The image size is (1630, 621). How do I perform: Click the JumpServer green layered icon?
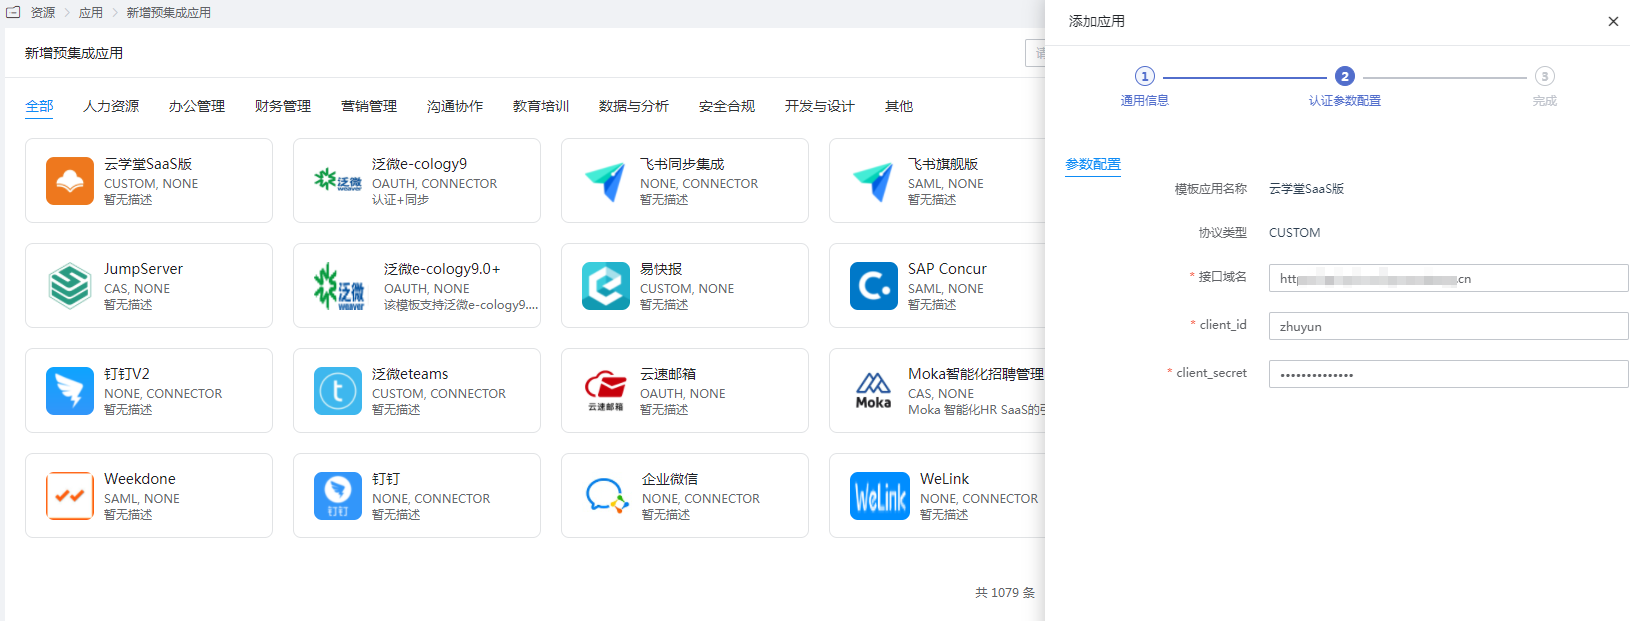(x=70, y=286)
